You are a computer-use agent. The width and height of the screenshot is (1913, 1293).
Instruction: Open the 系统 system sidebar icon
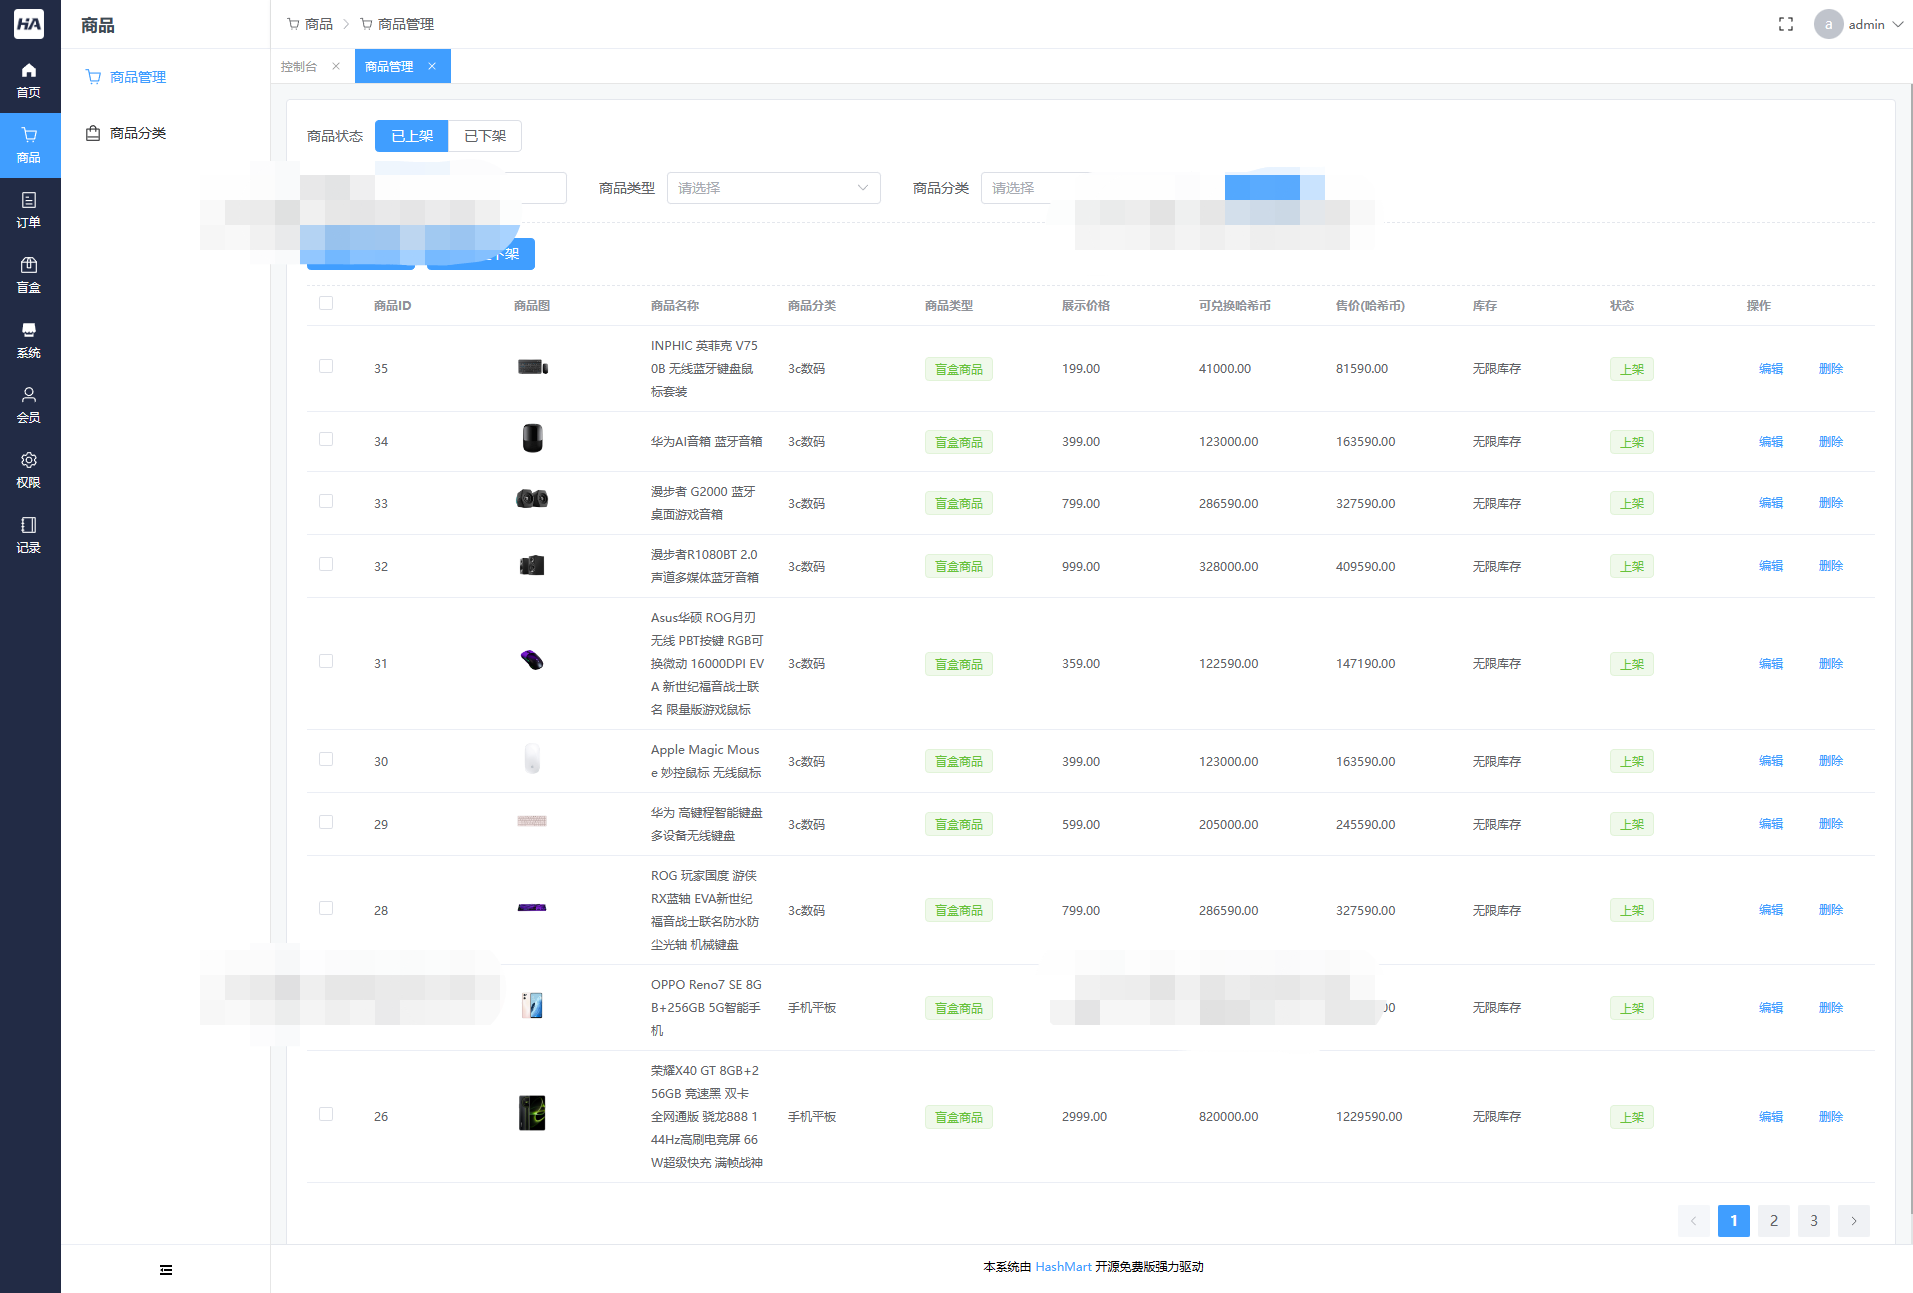(29, 340)
